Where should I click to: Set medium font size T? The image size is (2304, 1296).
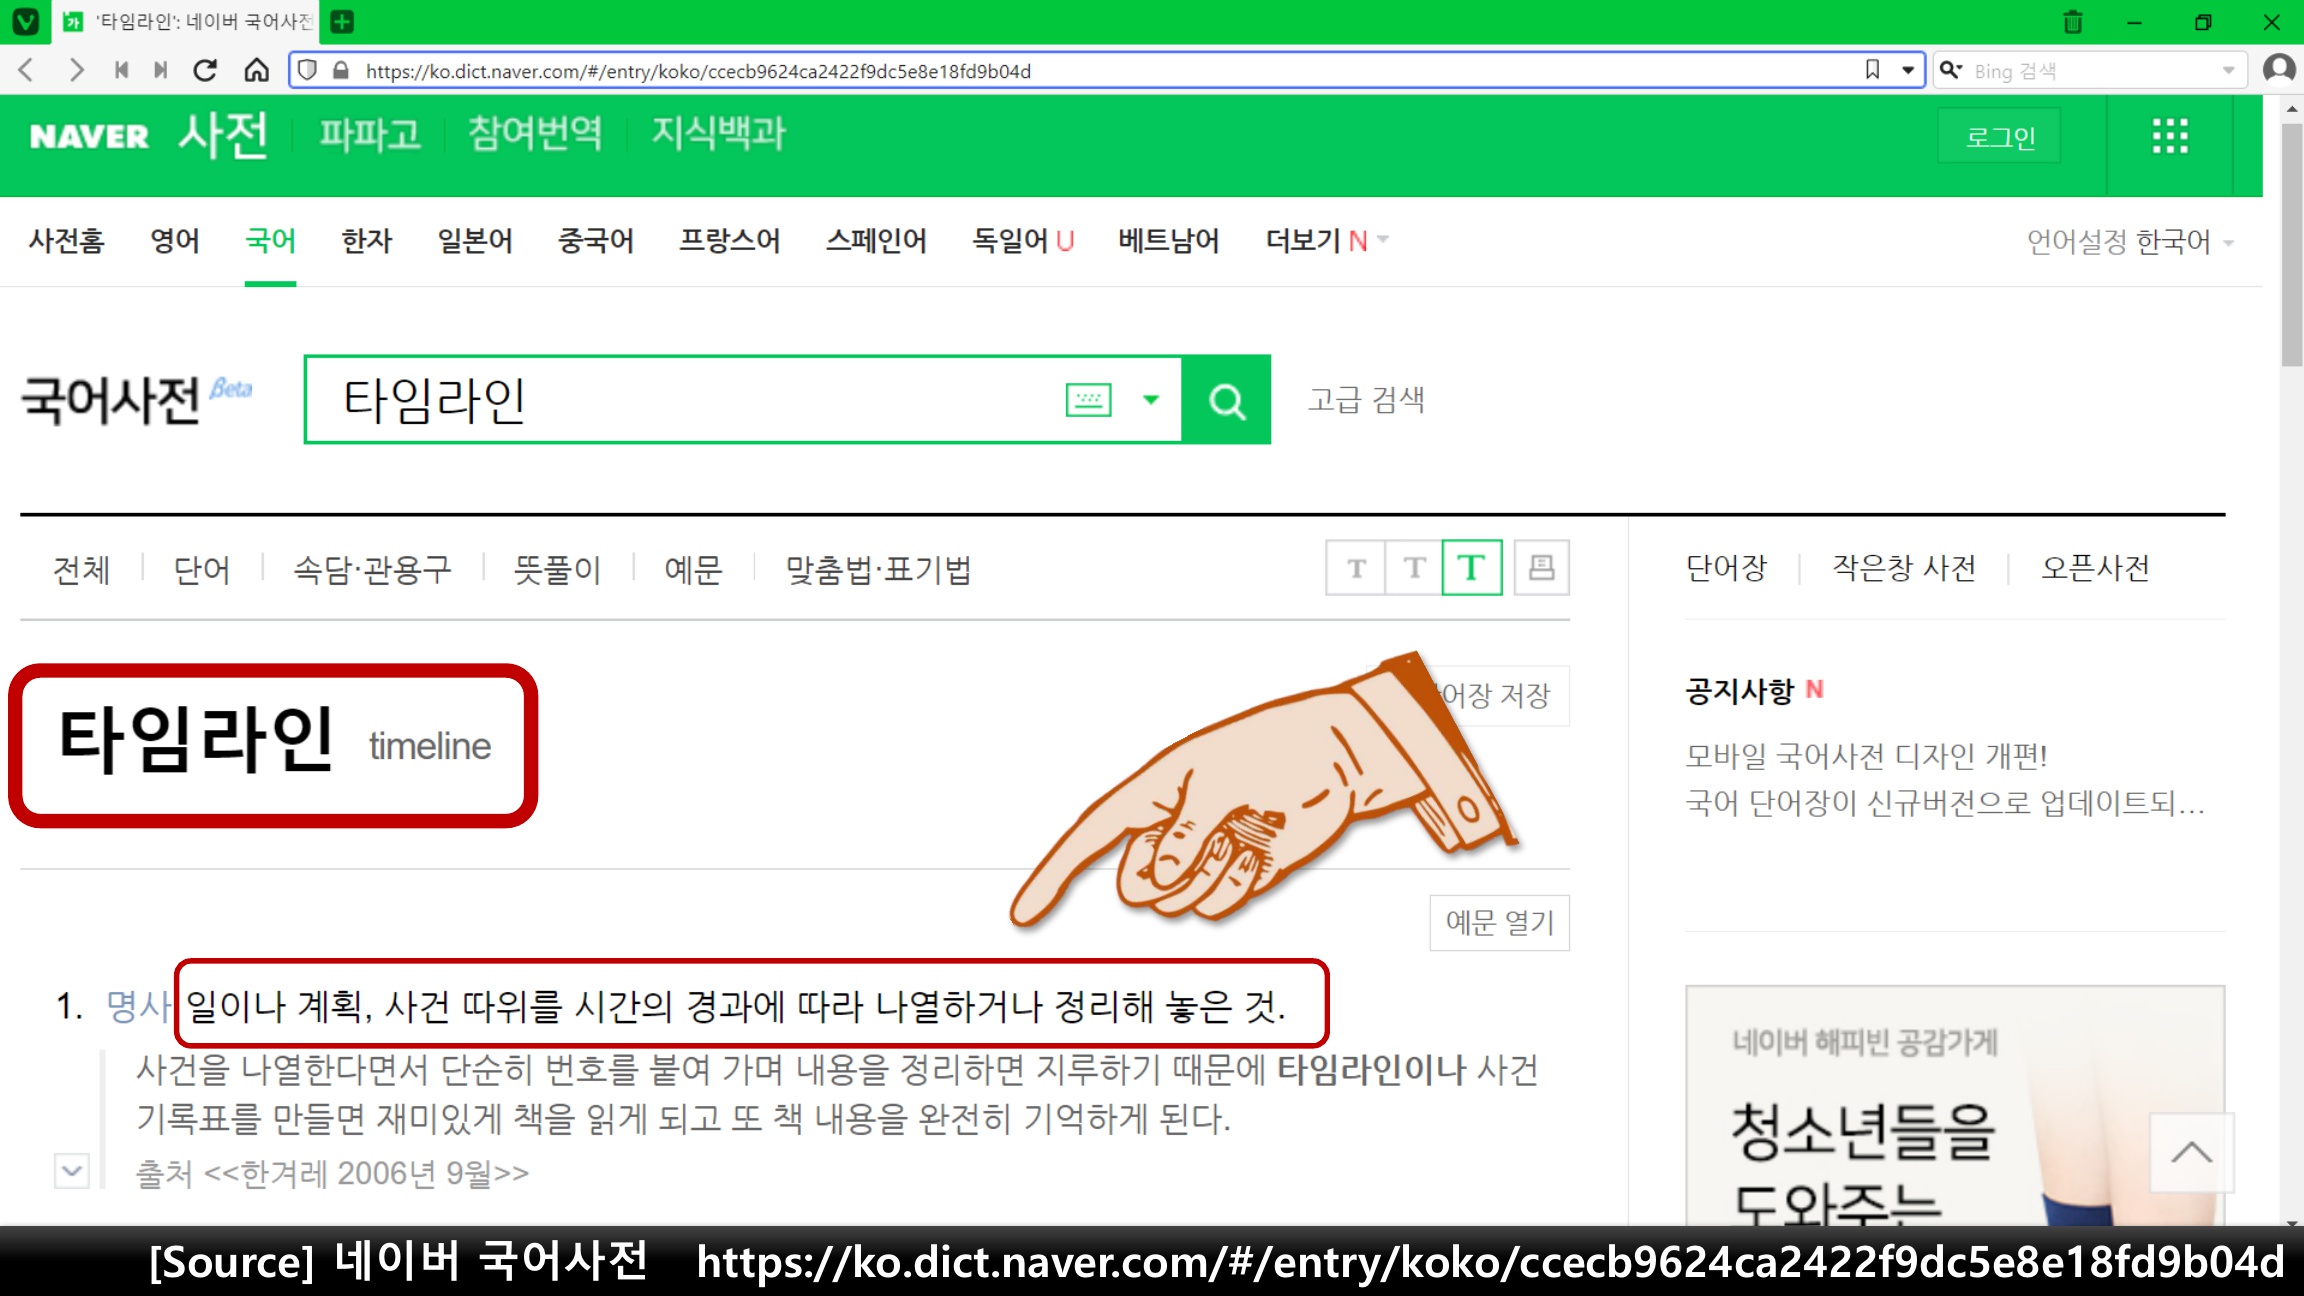point(1414,569)
